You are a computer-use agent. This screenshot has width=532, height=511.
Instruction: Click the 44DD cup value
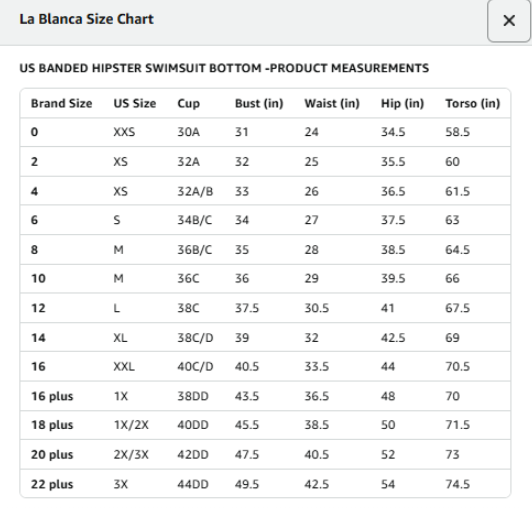(x=193, y=485)
